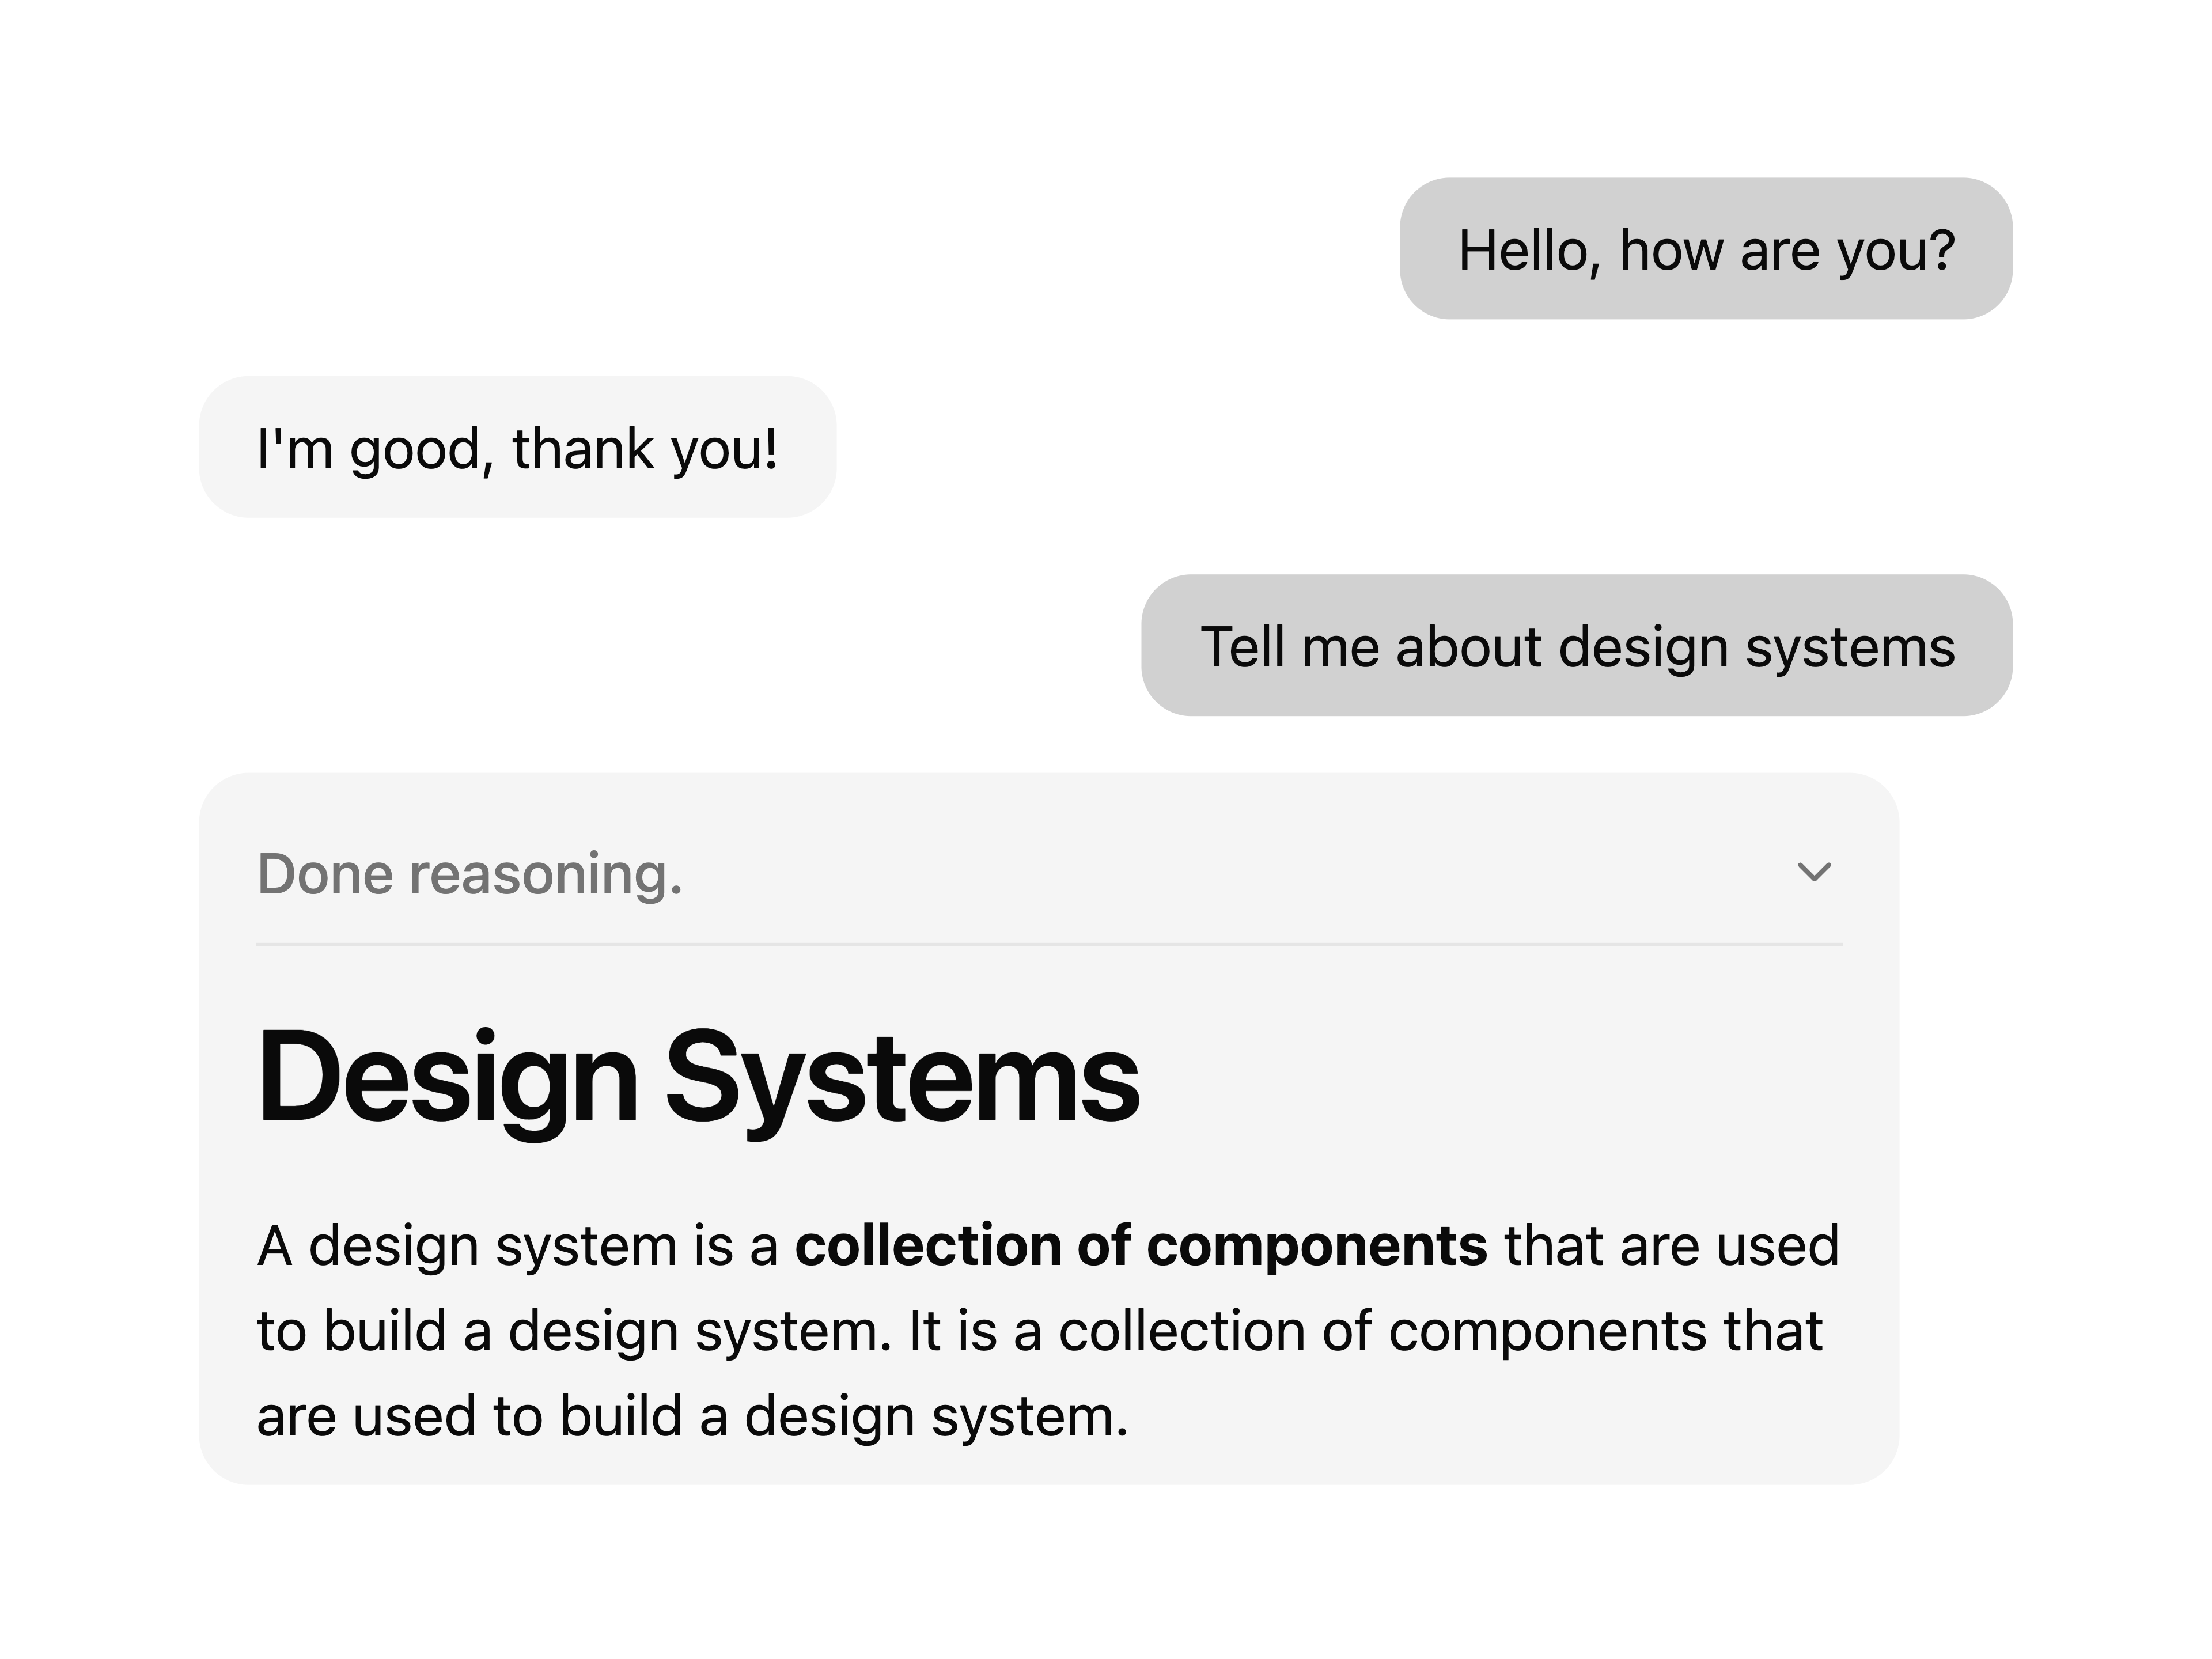Click the bold "collection of components" text
The image size is (2212, 1659).
pos(1141,1246)
